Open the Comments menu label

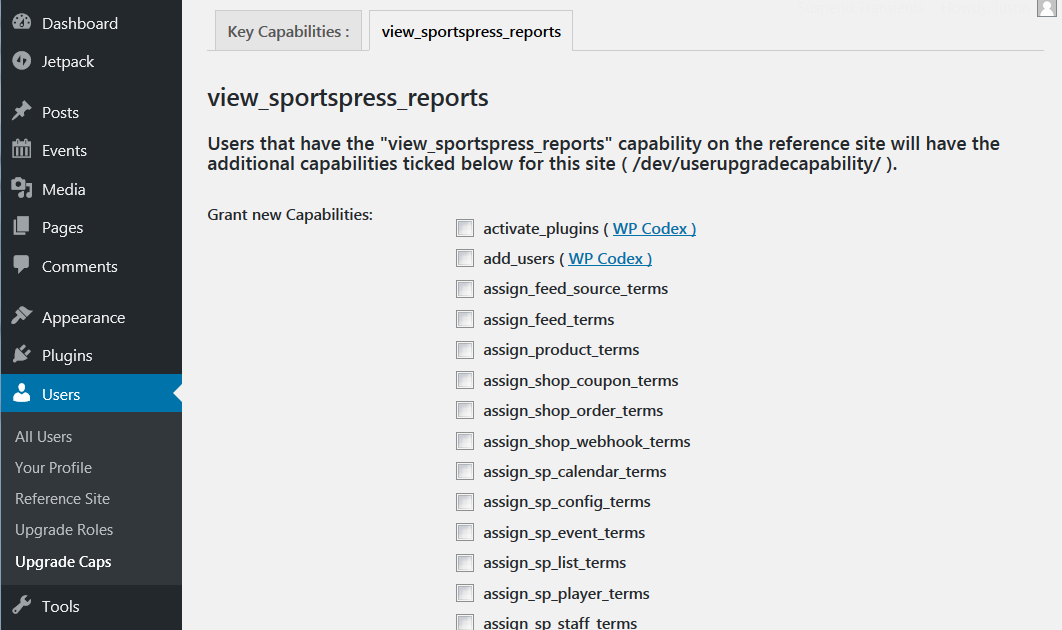coord(80,266)
